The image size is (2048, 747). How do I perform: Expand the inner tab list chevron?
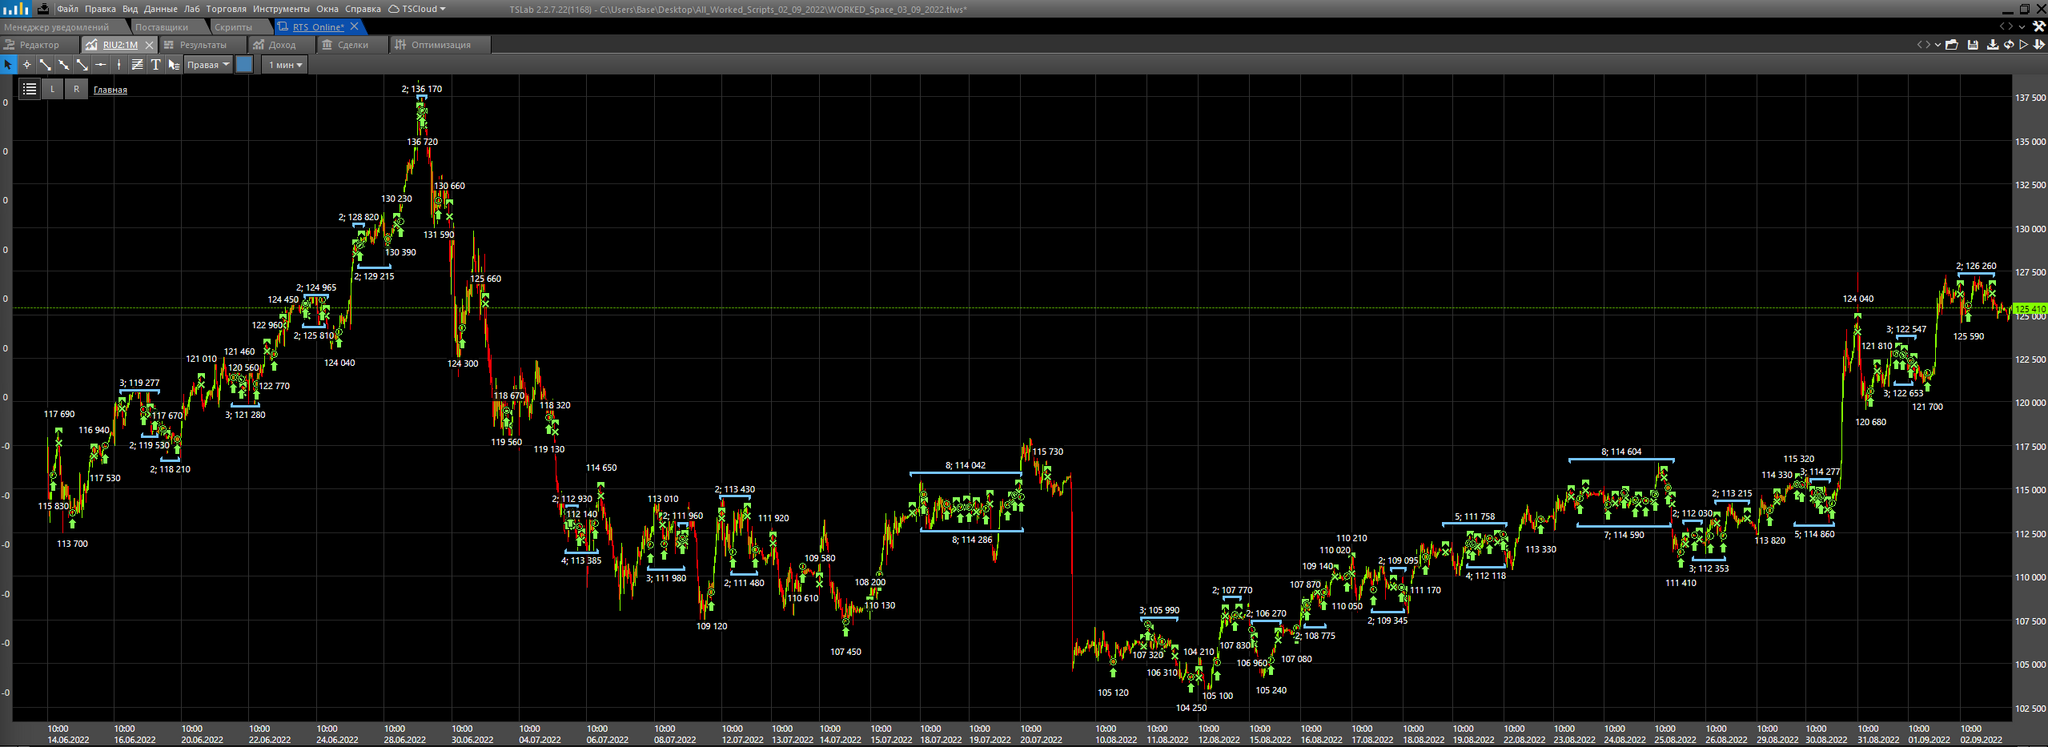point(1937,45)
